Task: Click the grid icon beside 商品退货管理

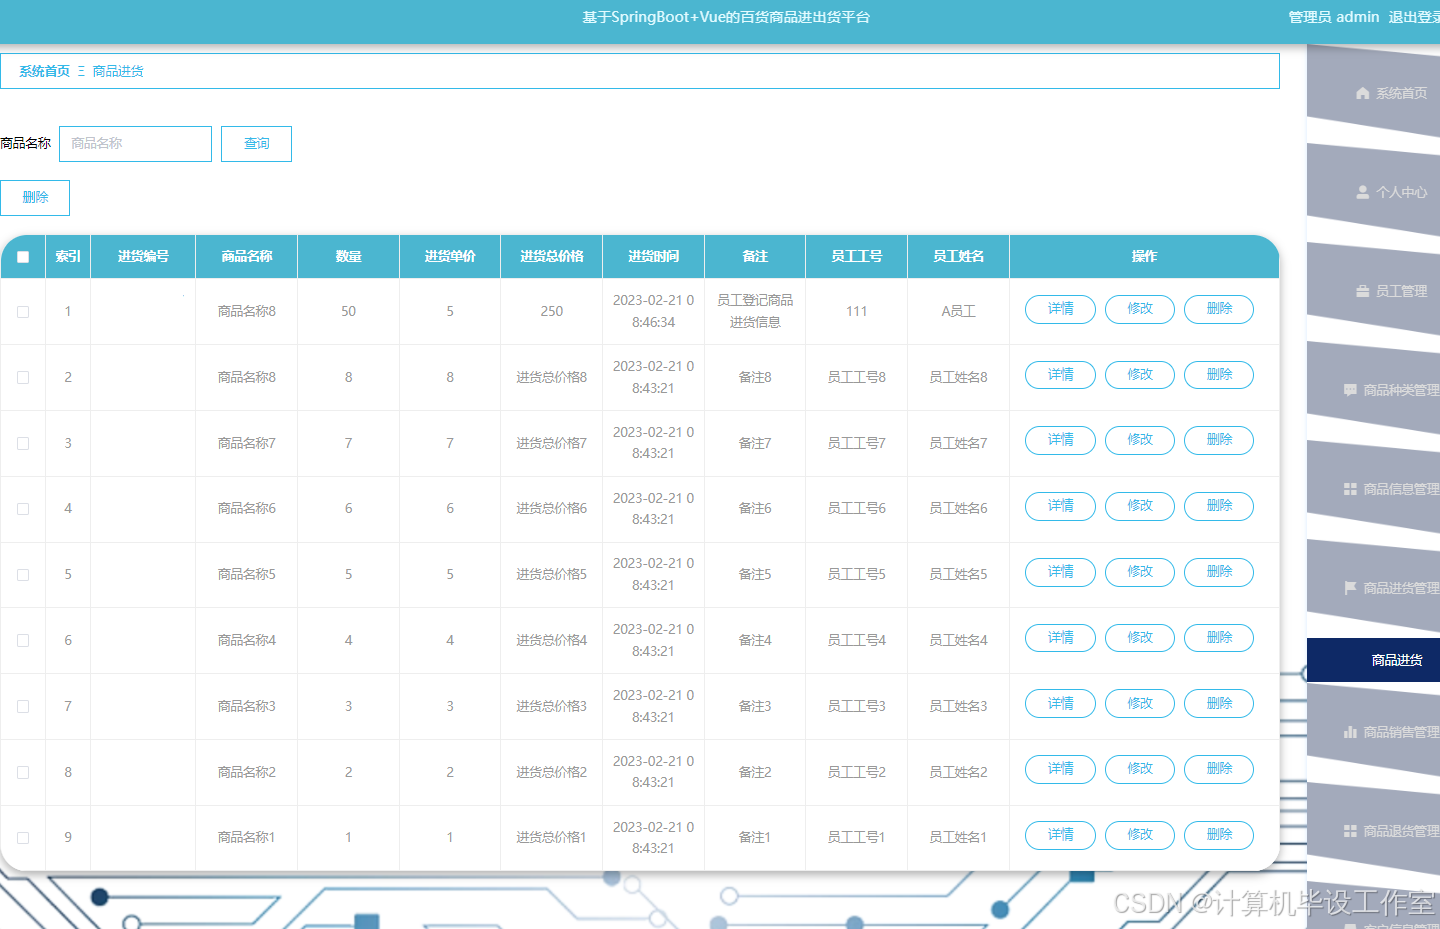Action: click(1350, 831)
